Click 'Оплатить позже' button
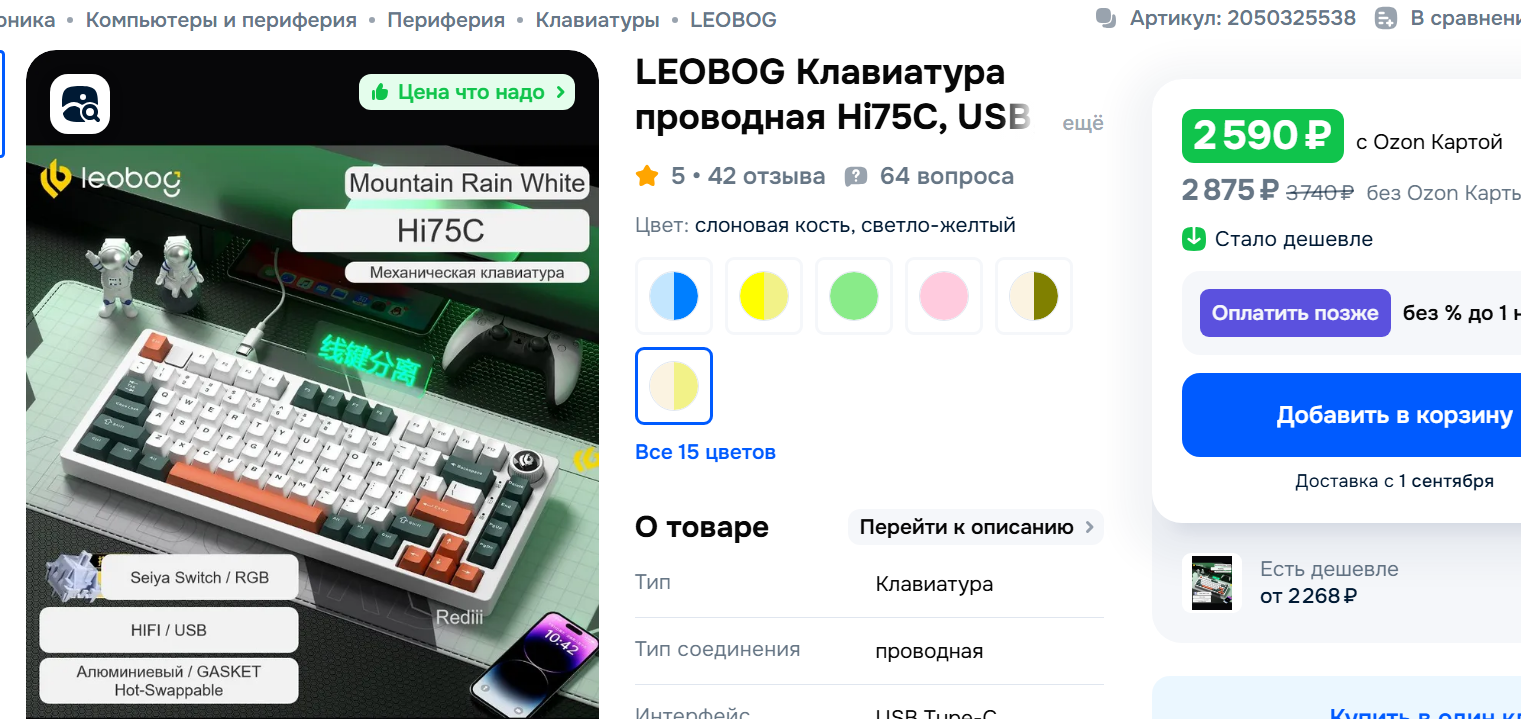1521x719 pixels. tap(1295, 313)
